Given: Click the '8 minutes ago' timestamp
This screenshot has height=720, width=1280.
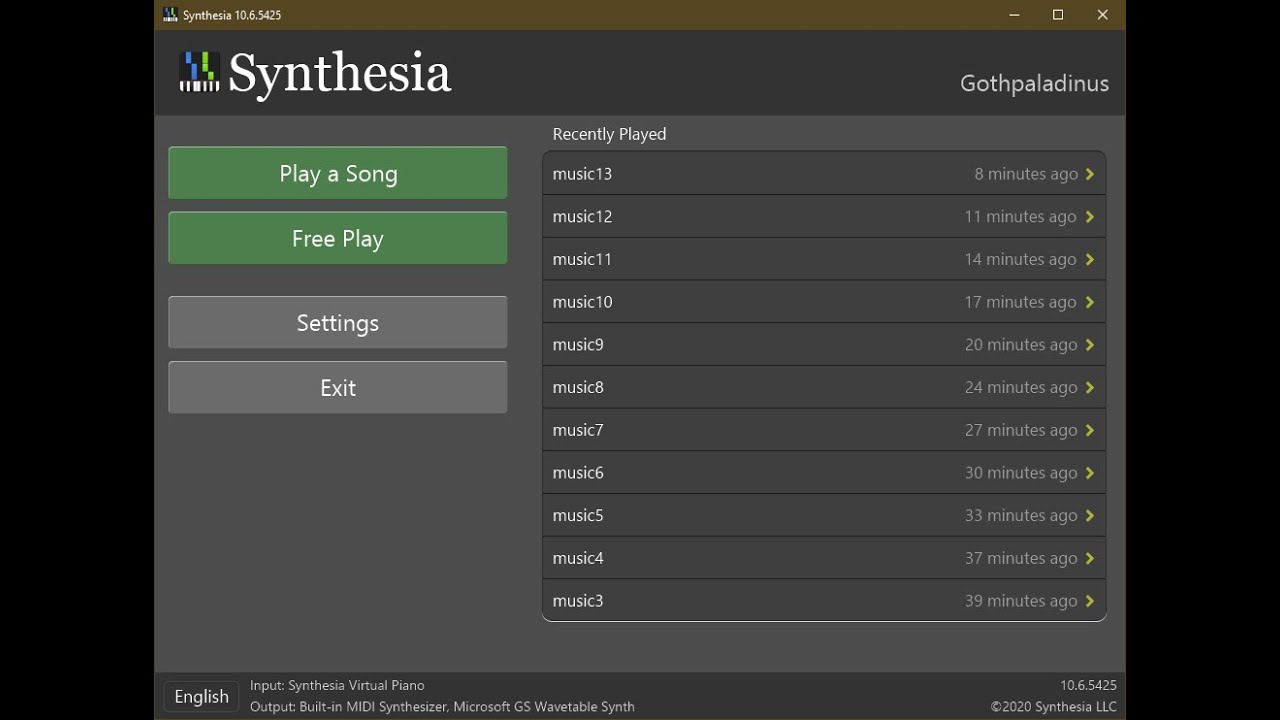Looking at the screenshot, I should tap(1026, 174).
